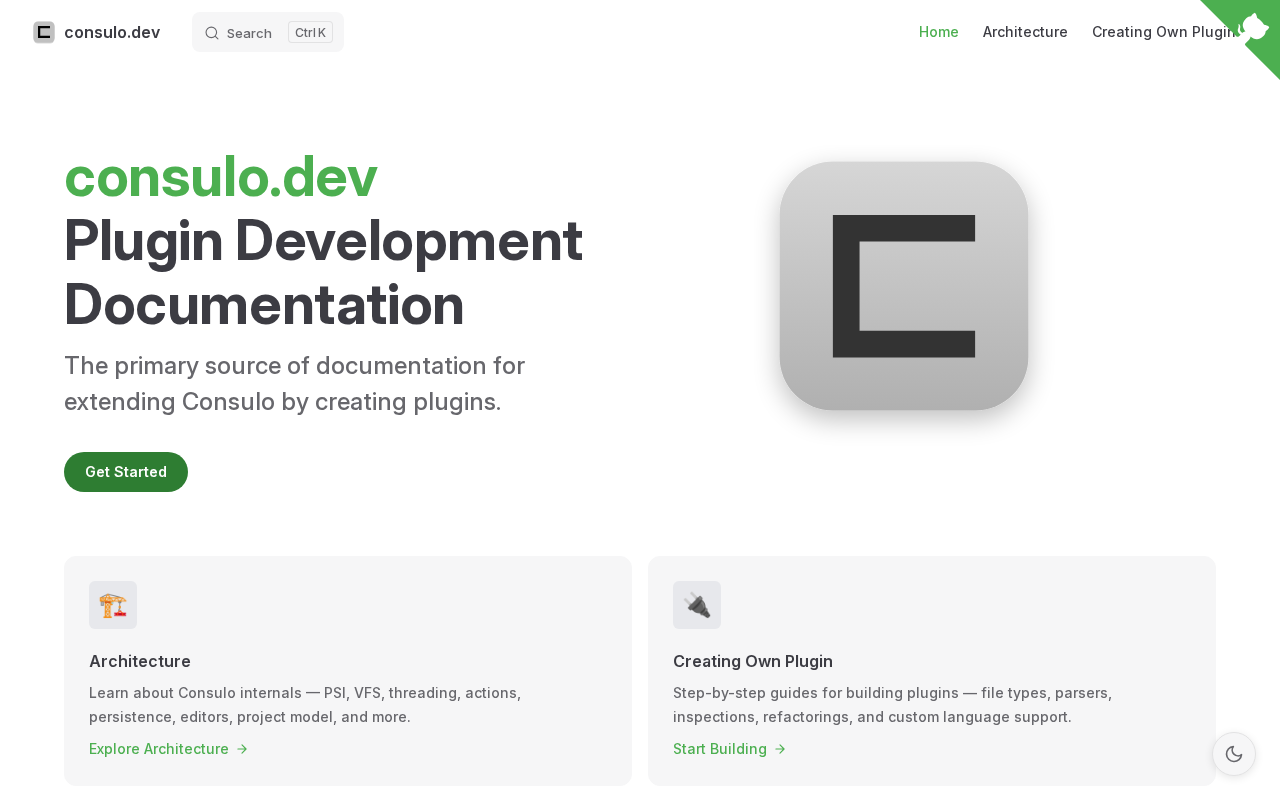The width and height of the screenshot is (1280, 800).
Task: Open the GitHub corner octocat link
Action: 1254,25
